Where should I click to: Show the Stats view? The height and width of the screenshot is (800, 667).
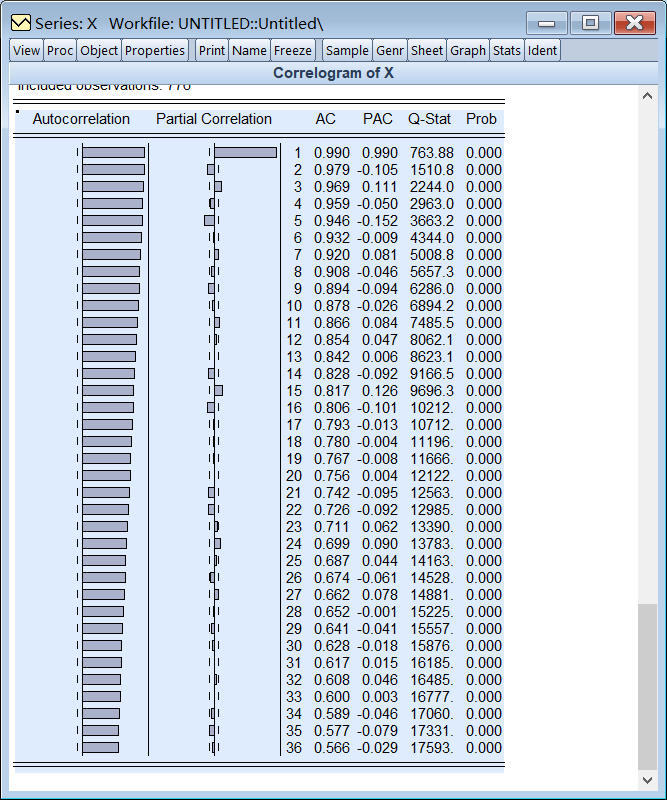pyautogui.click(x=506, y=51)
